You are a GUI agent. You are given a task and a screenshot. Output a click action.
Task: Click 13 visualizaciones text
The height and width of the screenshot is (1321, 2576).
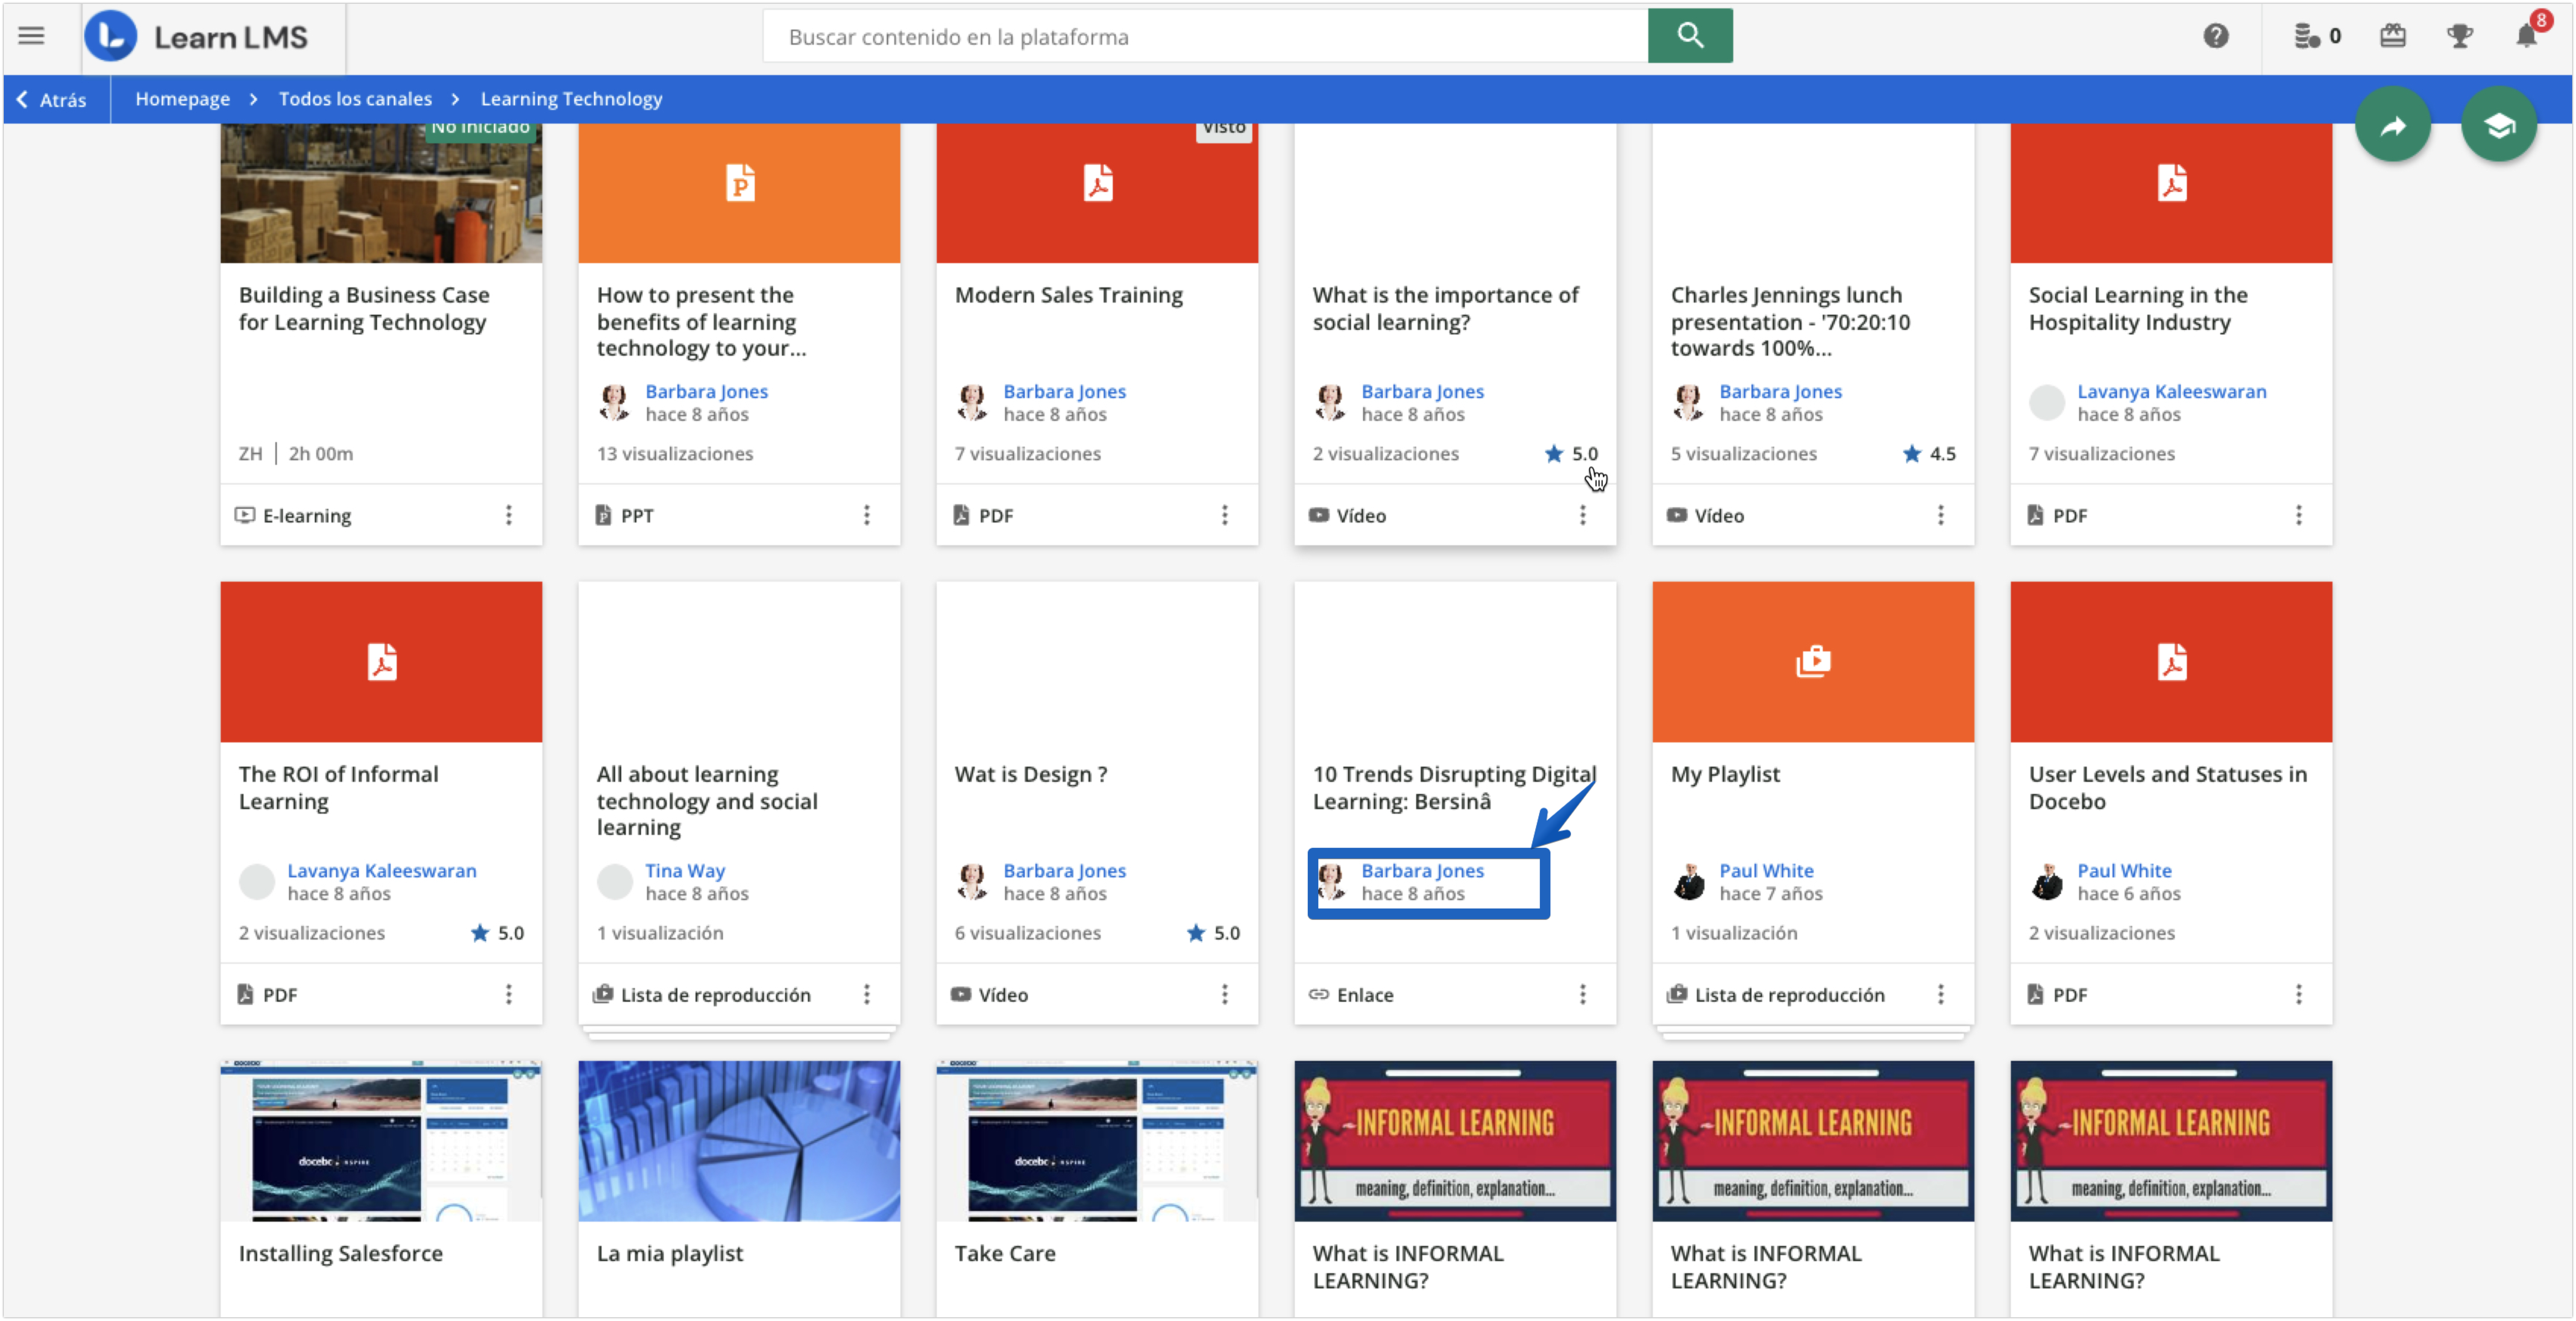pyautogui.click(x=675, y=454)
